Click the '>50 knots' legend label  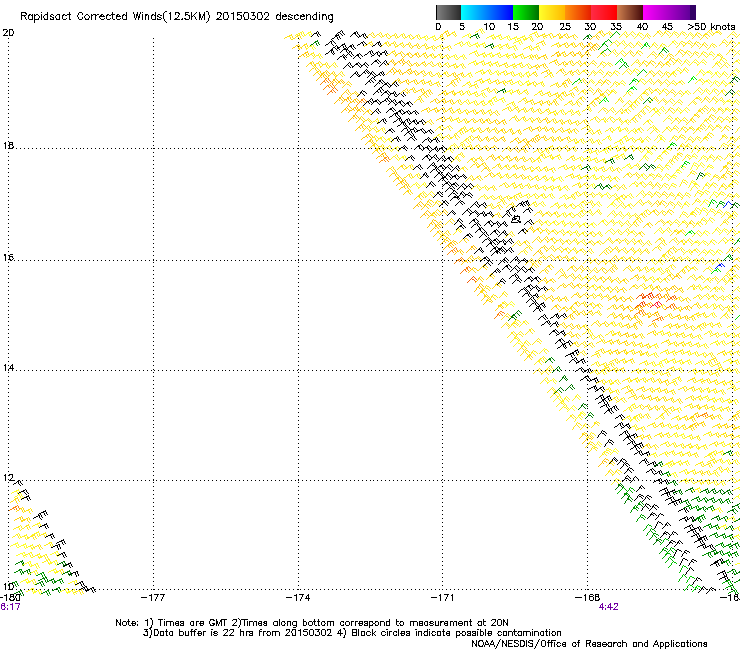(711, 27)
